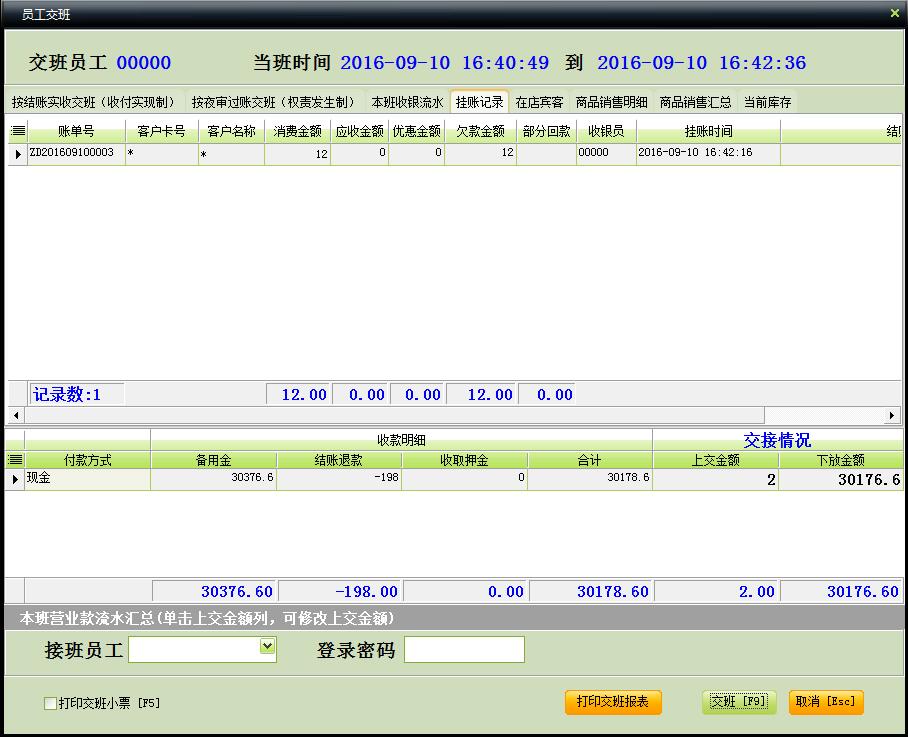Select row indicator arrow for 现金 row
The width and height of the screenshot is (908, 737).
(15, 479)
